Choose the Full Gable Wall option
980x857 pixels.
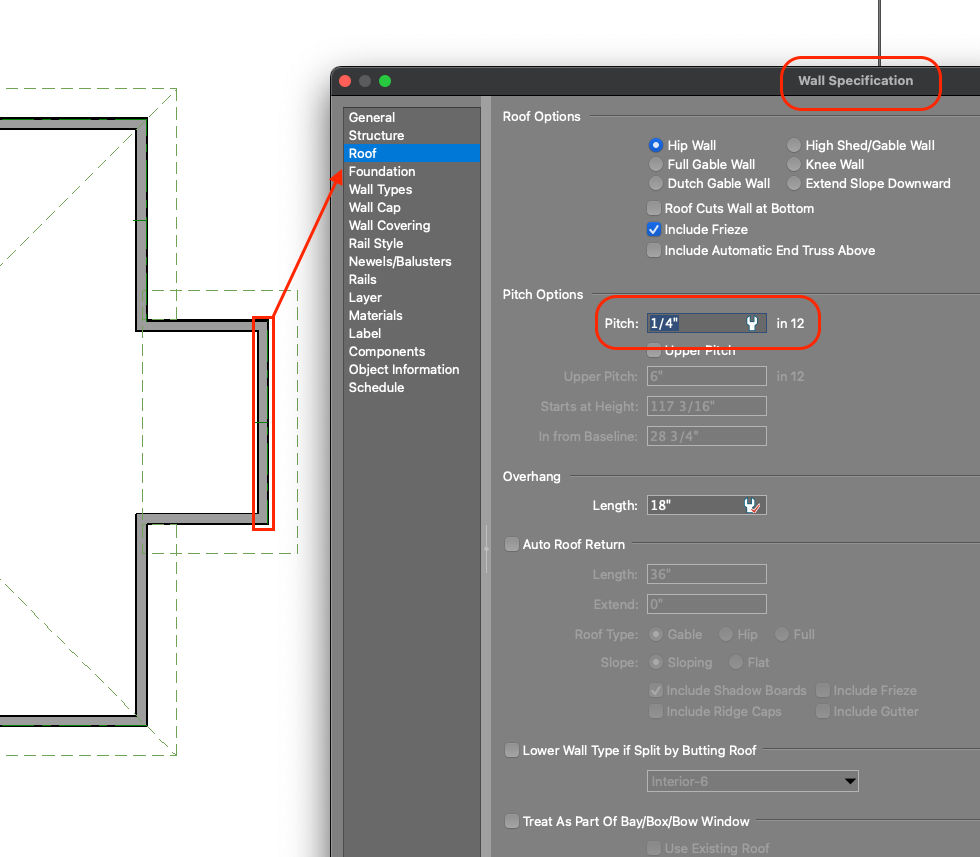click(656, 165)
